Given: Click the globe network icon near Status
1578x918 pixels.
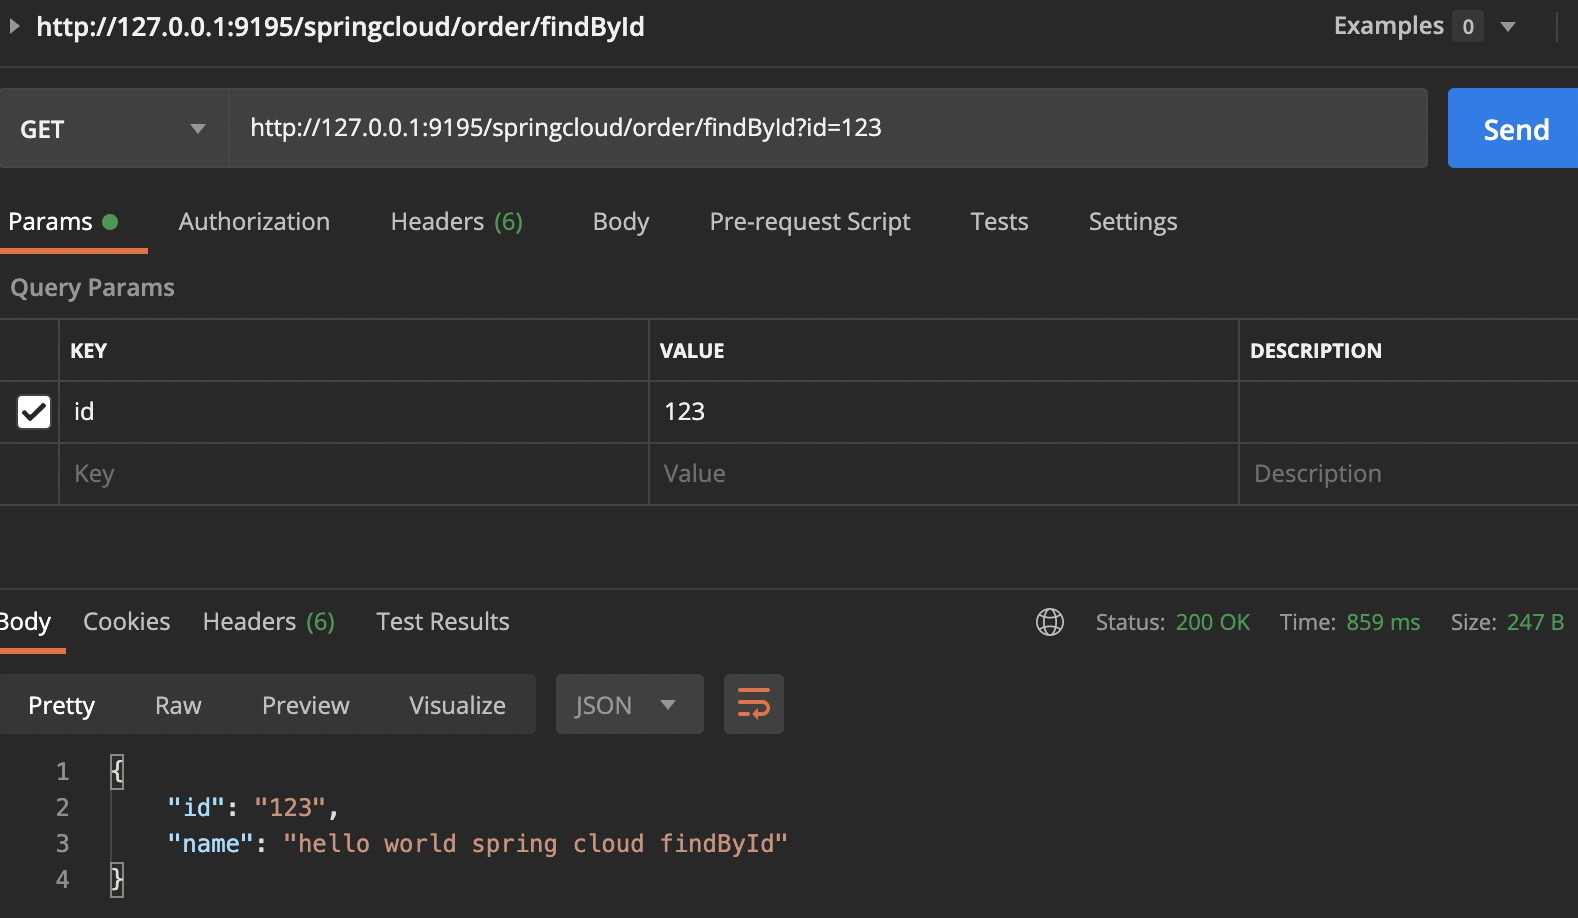Looking at the screenshot, I should click(x=1050, y=622).
